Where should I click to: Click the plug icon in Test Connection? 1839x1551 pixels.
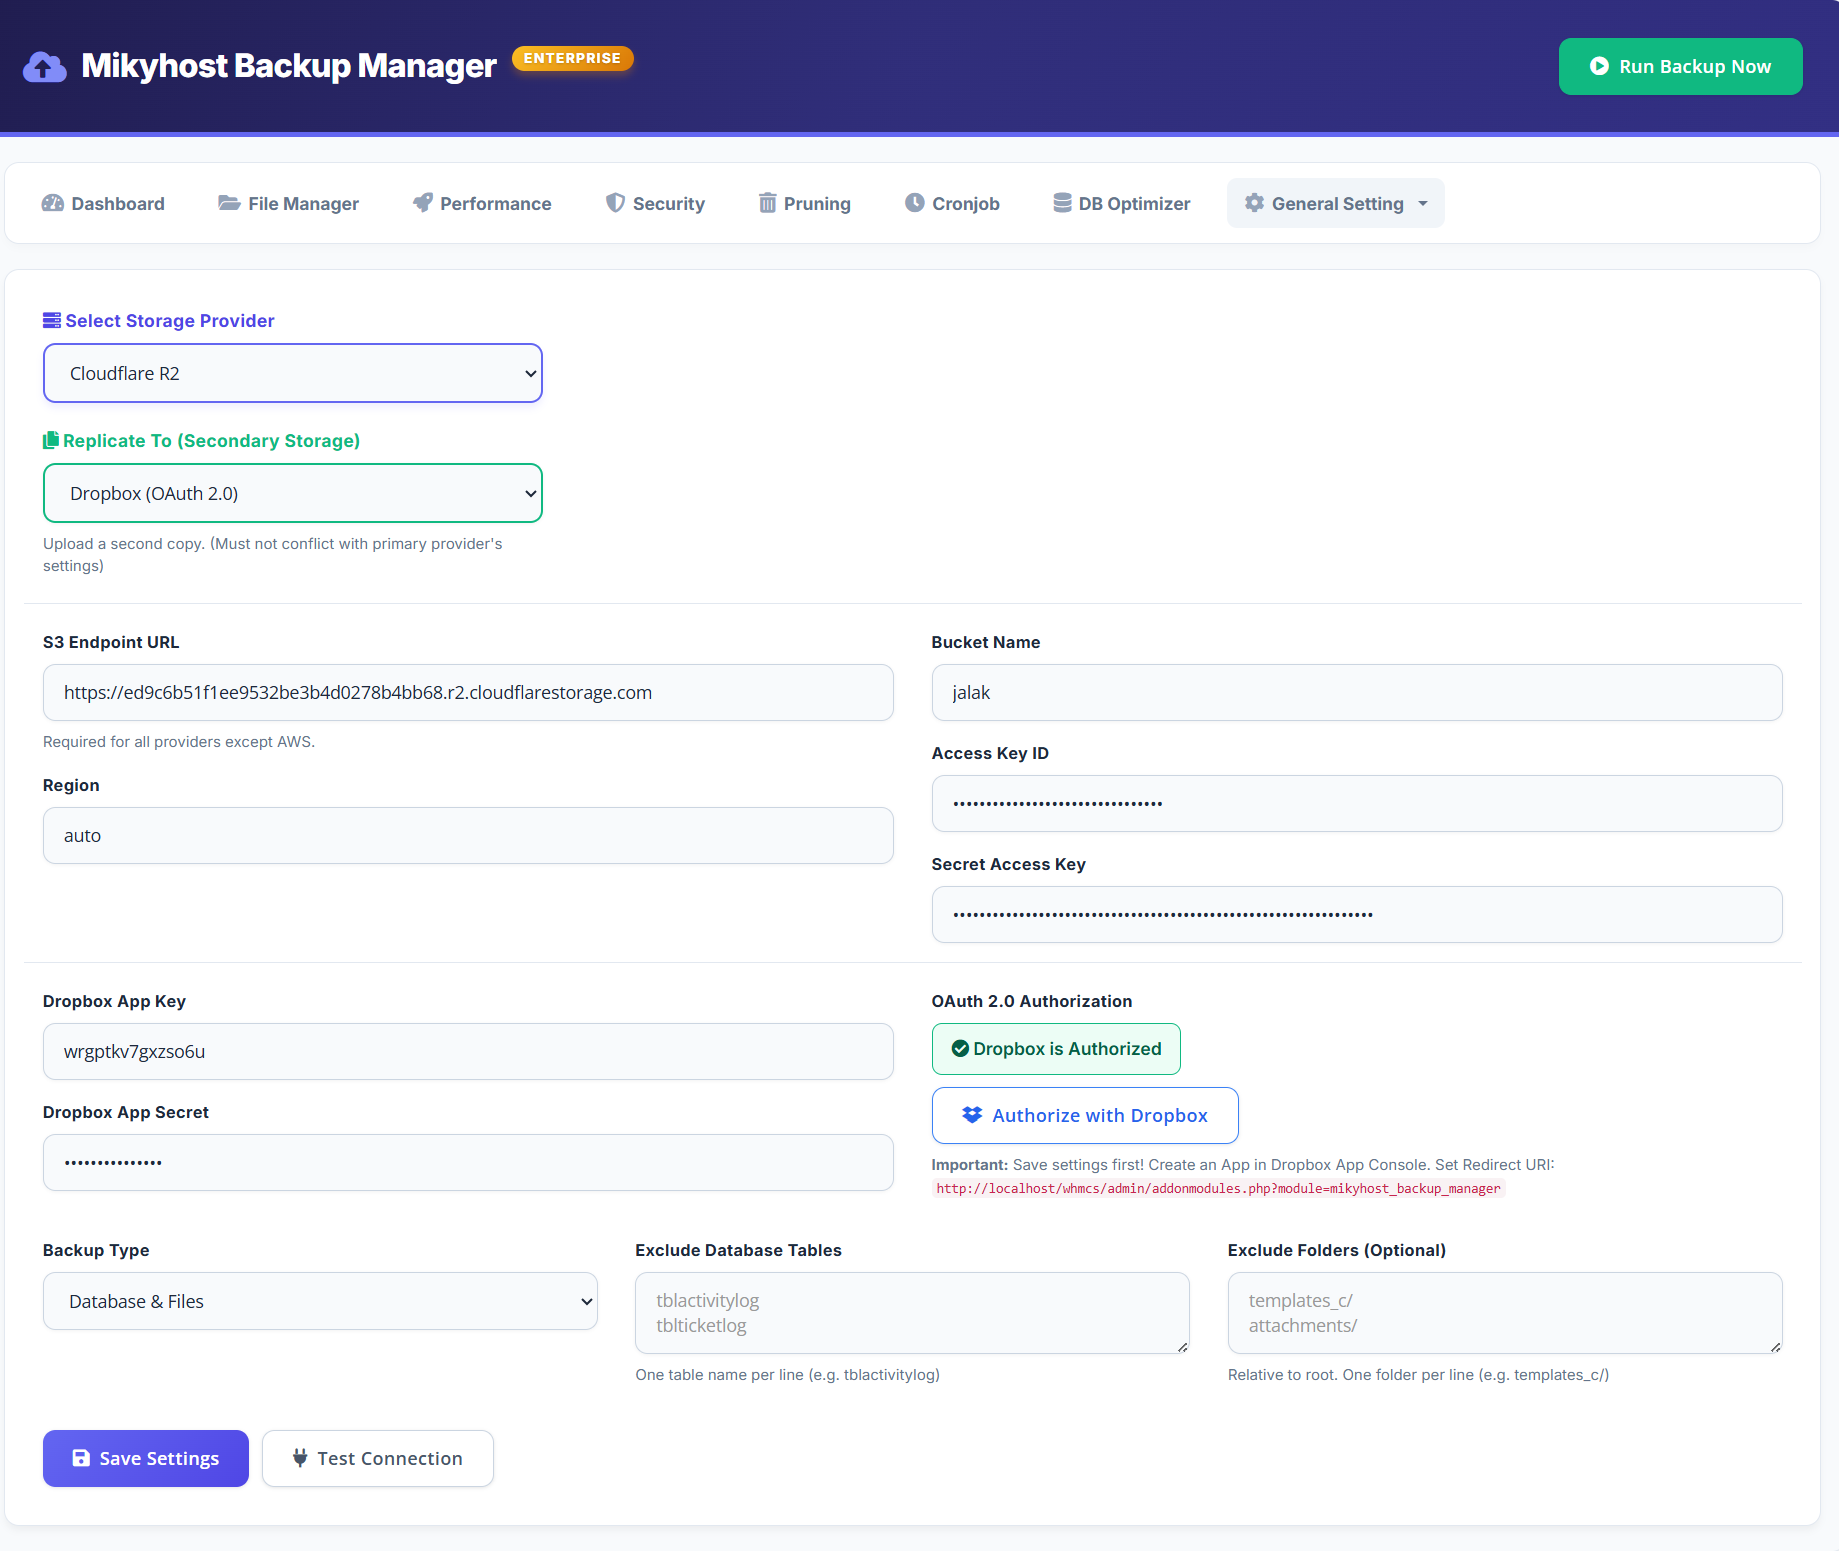point(300,1458)
